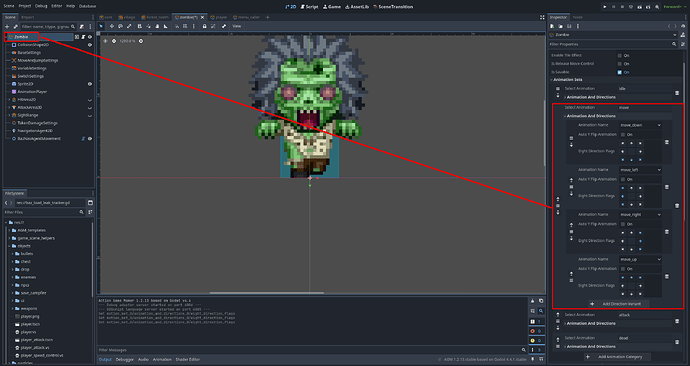Delete the move_down direction variant

667,142
